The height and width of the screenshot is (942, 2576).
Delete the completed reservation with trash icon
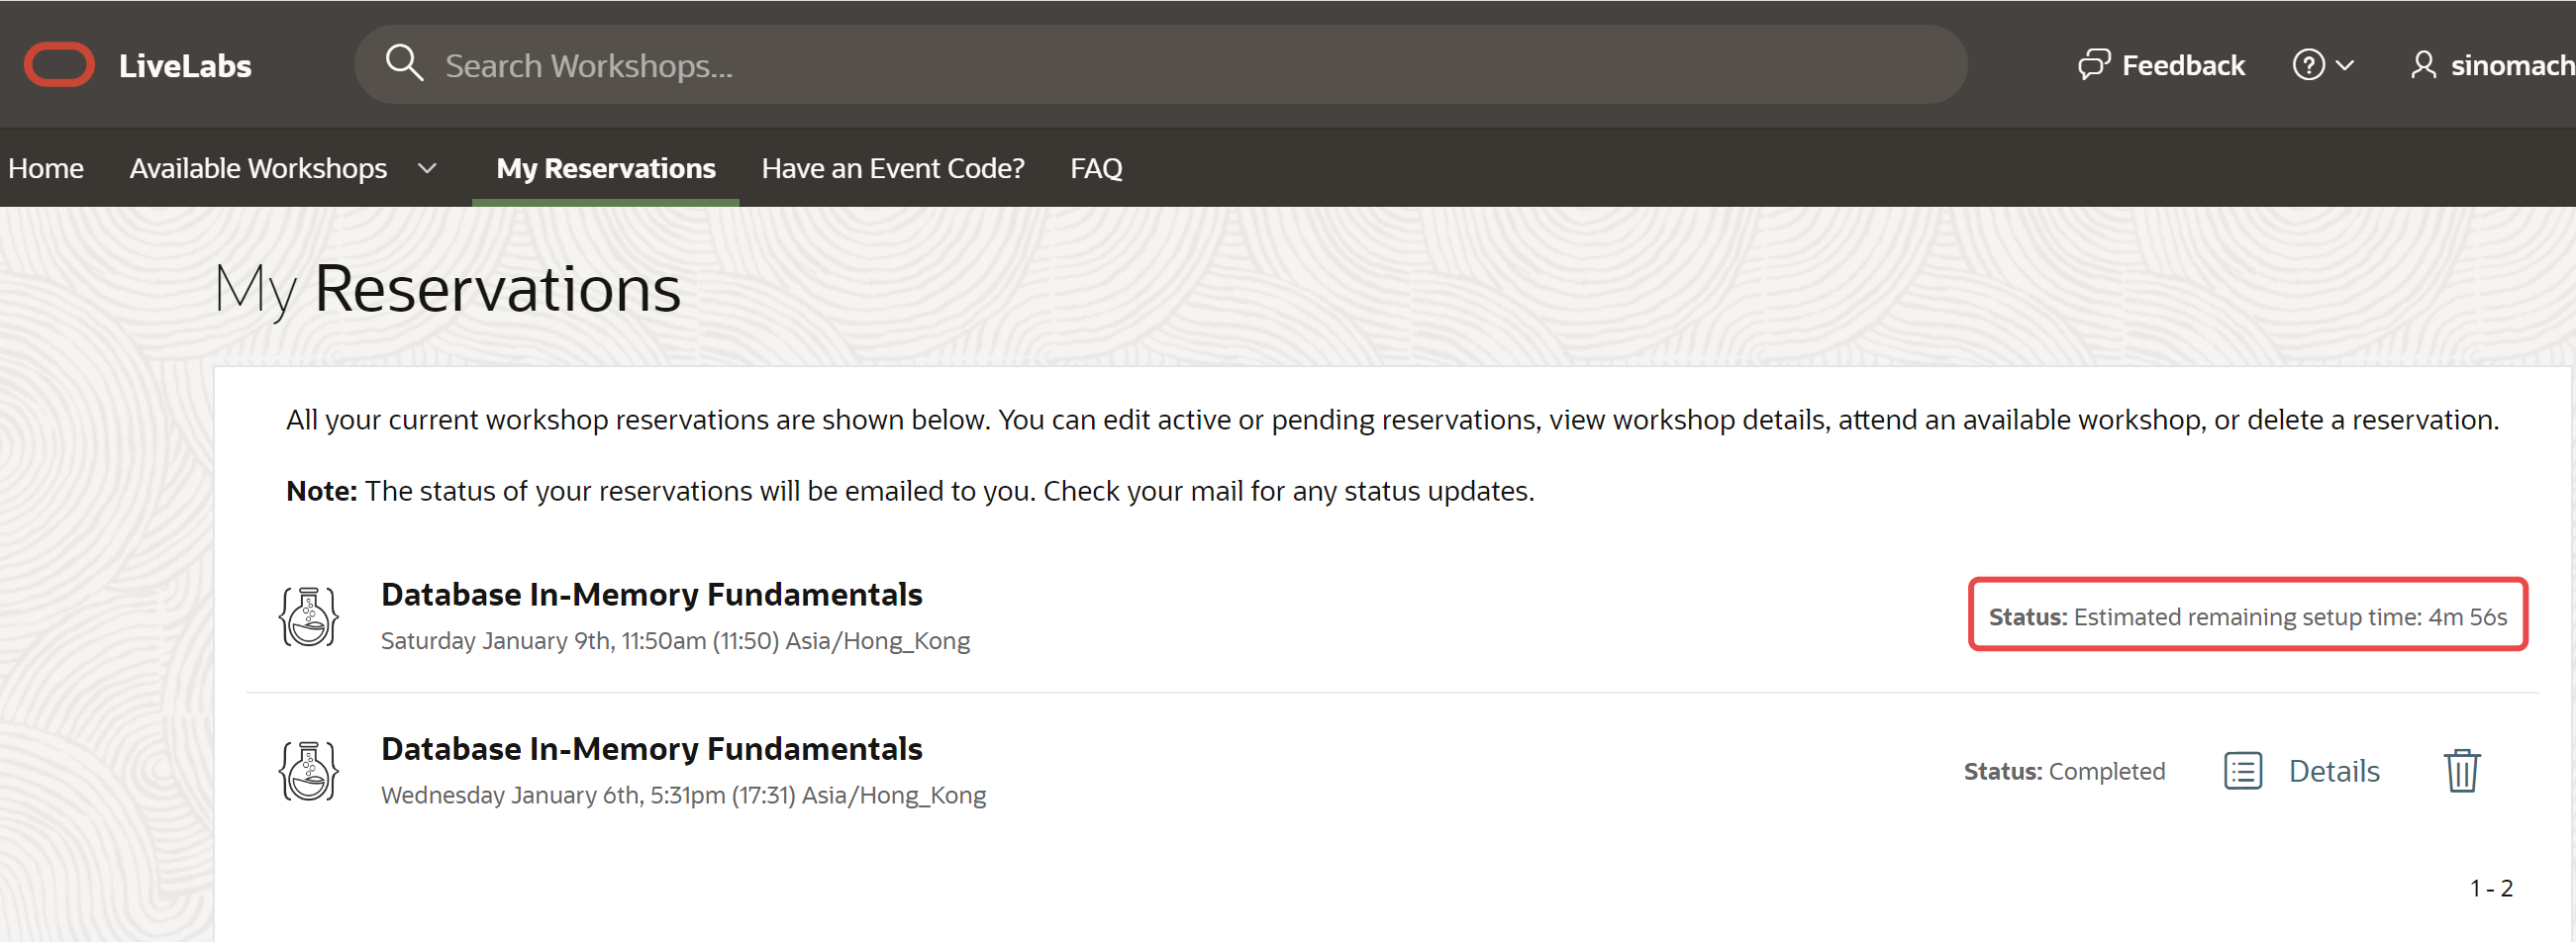click(2461, 771)
